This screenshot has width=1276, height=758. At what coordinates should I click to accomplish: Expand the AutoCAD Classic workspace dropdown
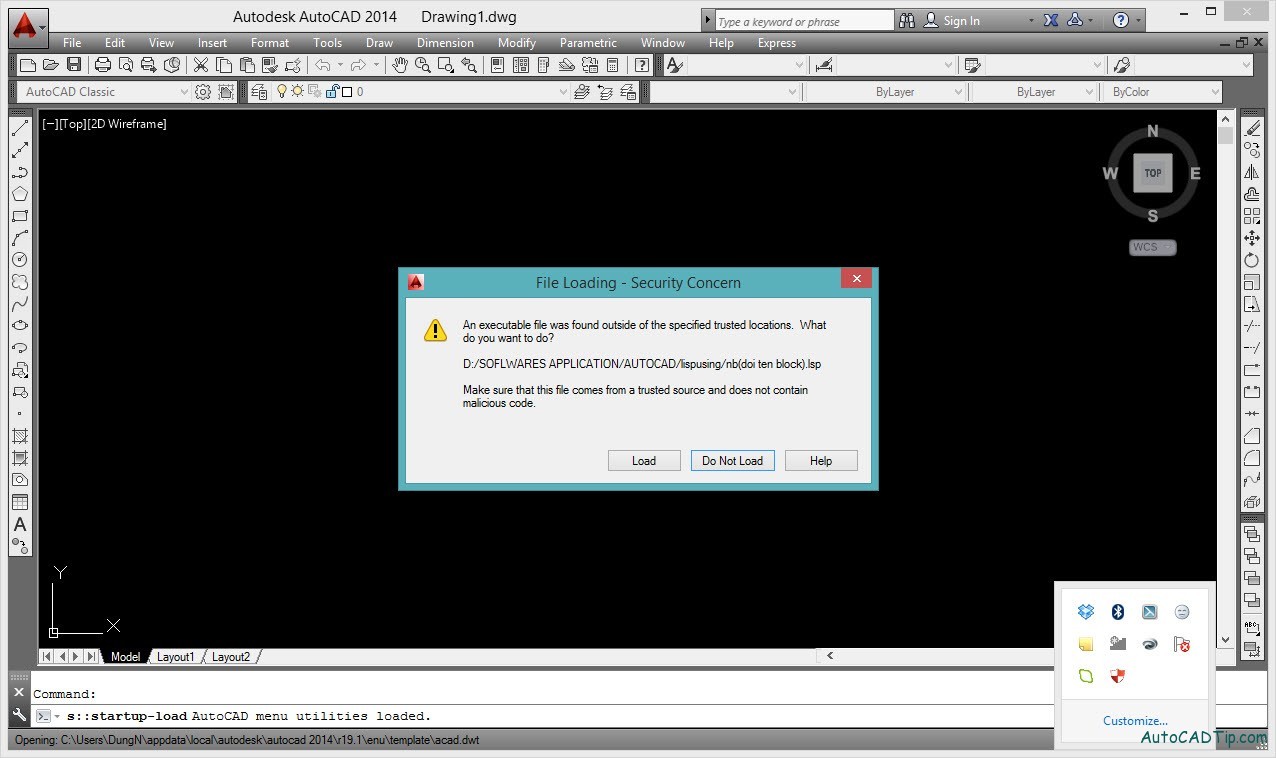pyautogui.click(x=183, y=92)
